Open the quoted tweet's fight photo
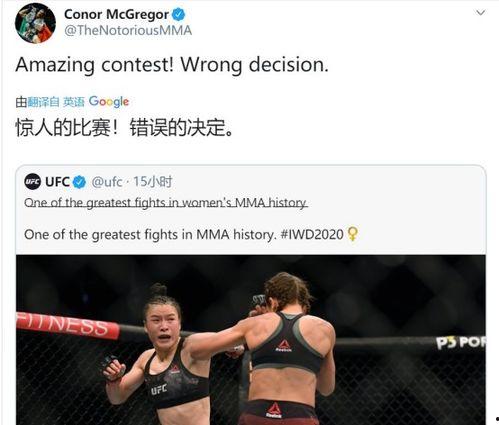 [251, 340]
